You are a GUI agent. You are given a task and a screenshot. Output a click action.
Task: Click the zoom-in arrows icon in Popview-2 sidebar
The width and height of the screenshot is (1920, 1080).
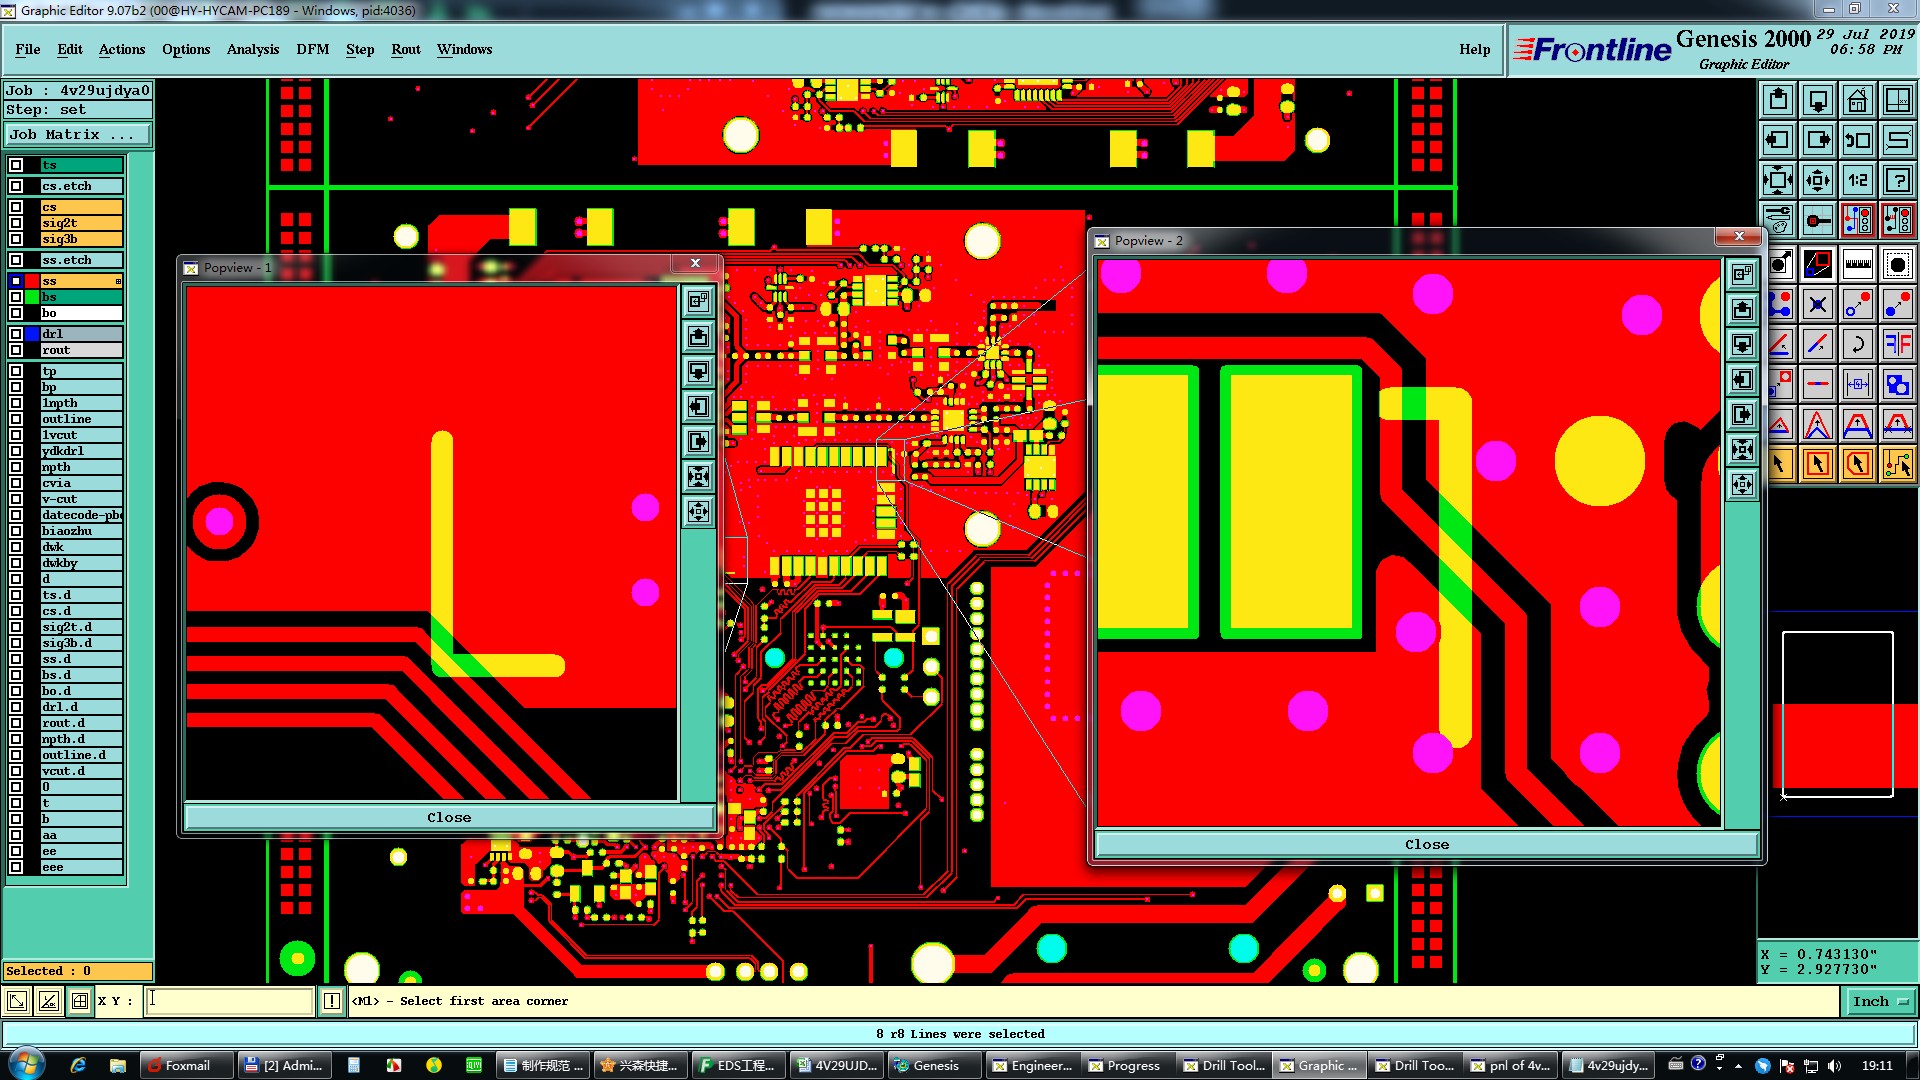click(1743, 450)
